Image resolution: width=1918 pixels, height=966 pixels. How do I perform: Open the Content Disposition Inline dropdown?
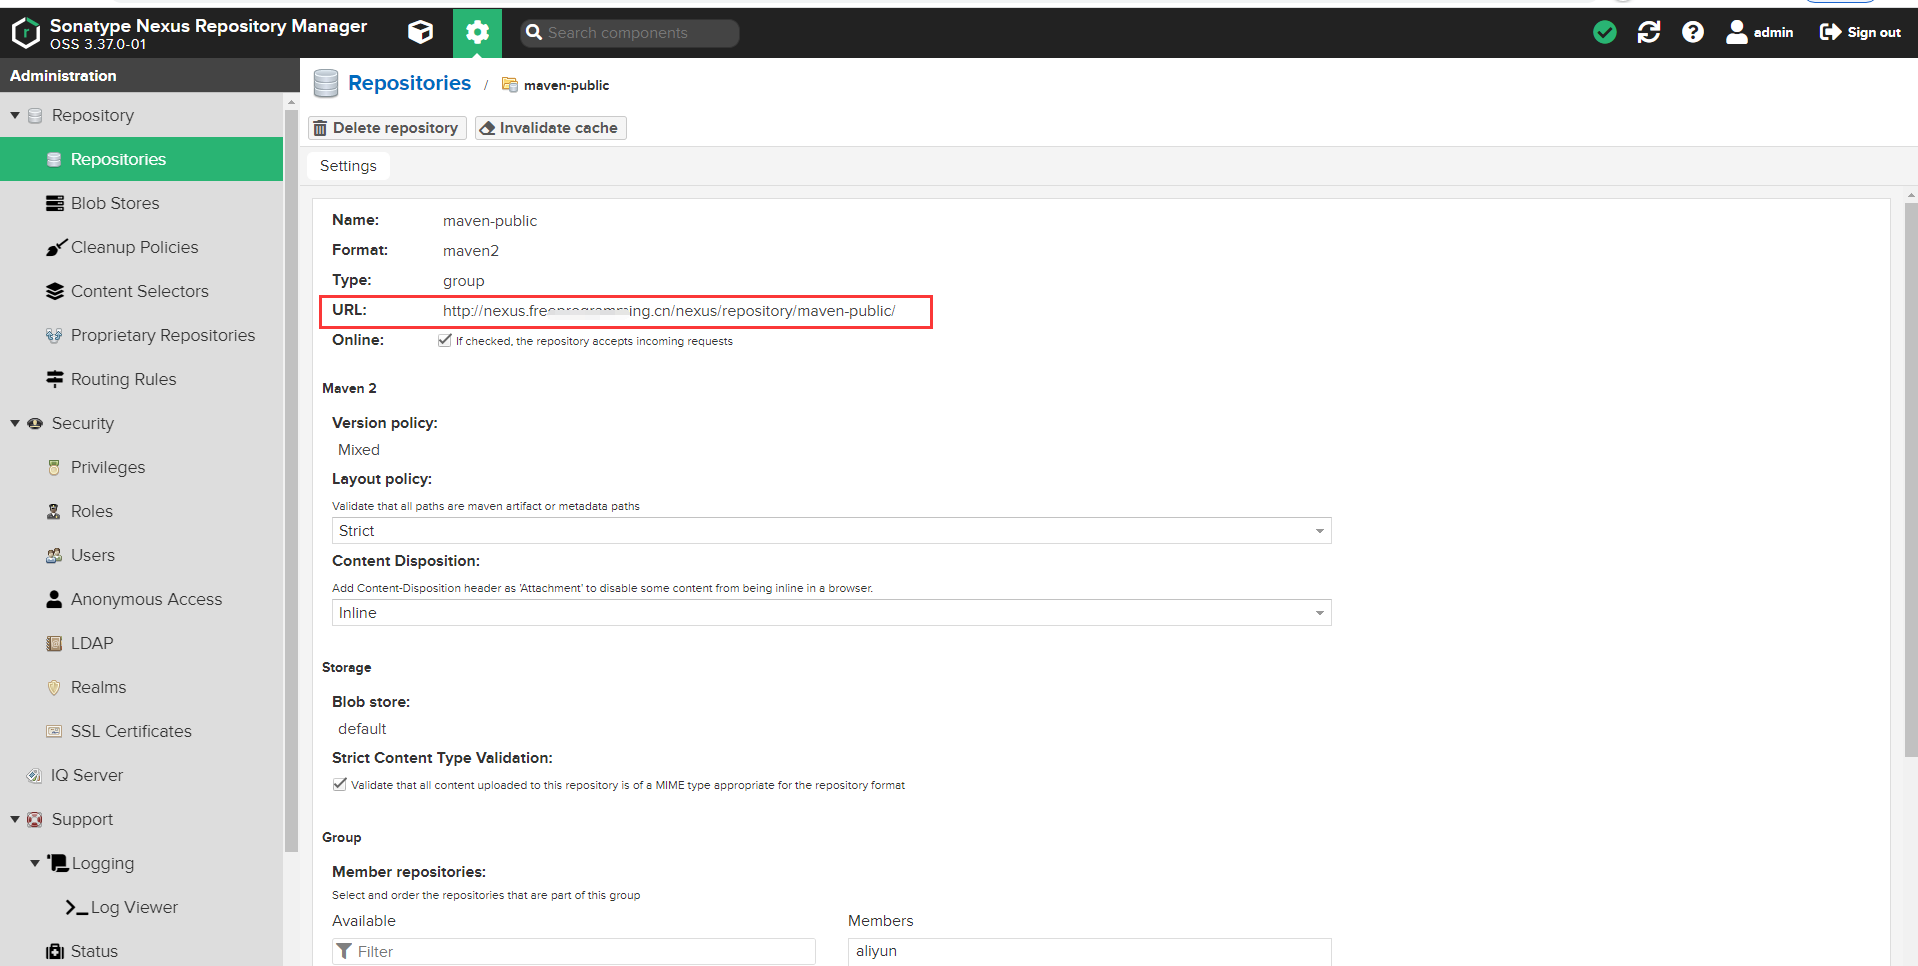pos(831,613)
